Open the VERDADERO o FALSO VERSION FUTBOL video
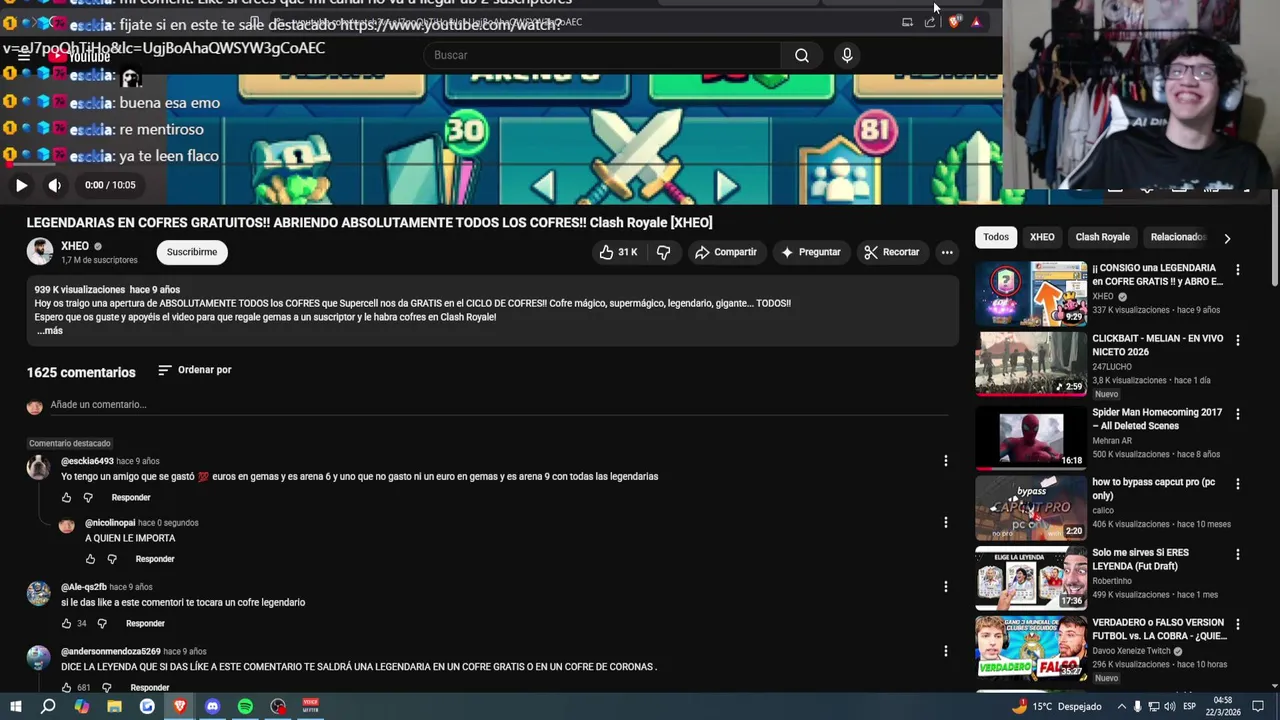Screen dimensions: 1280x720 1031,647
